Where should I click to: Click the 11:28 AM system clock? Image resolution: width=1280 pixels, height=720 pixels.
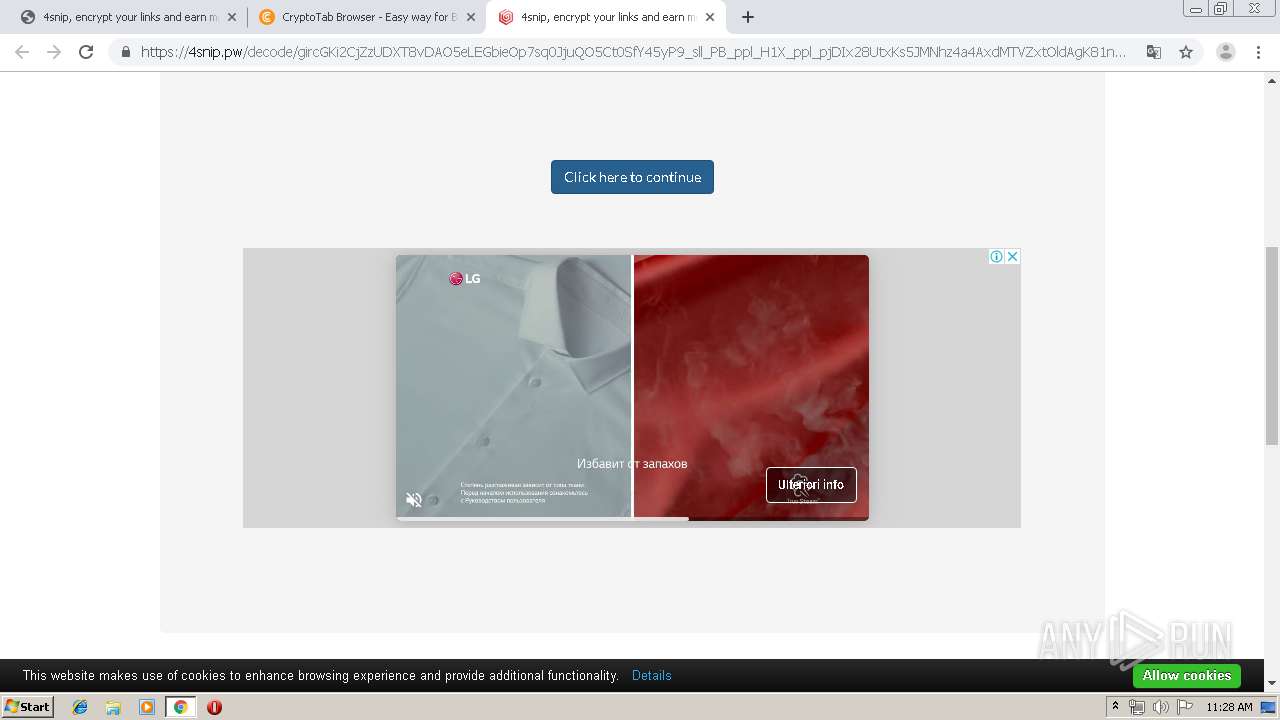point(1229,707)
